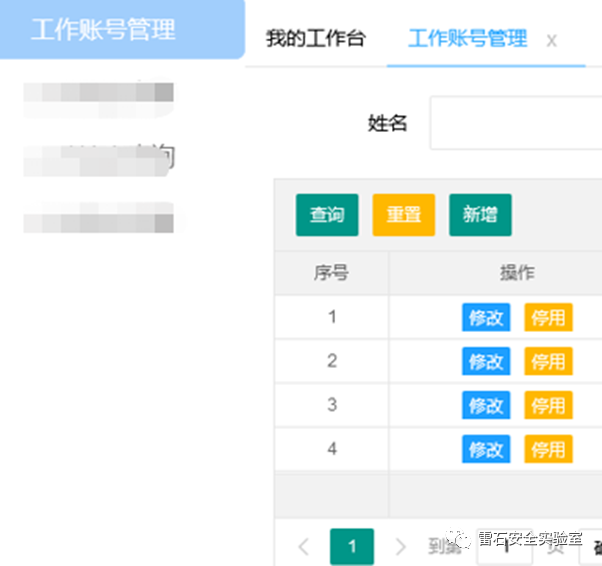
Task: Click the green 查询 button
Action: click(x=327, y=215)
